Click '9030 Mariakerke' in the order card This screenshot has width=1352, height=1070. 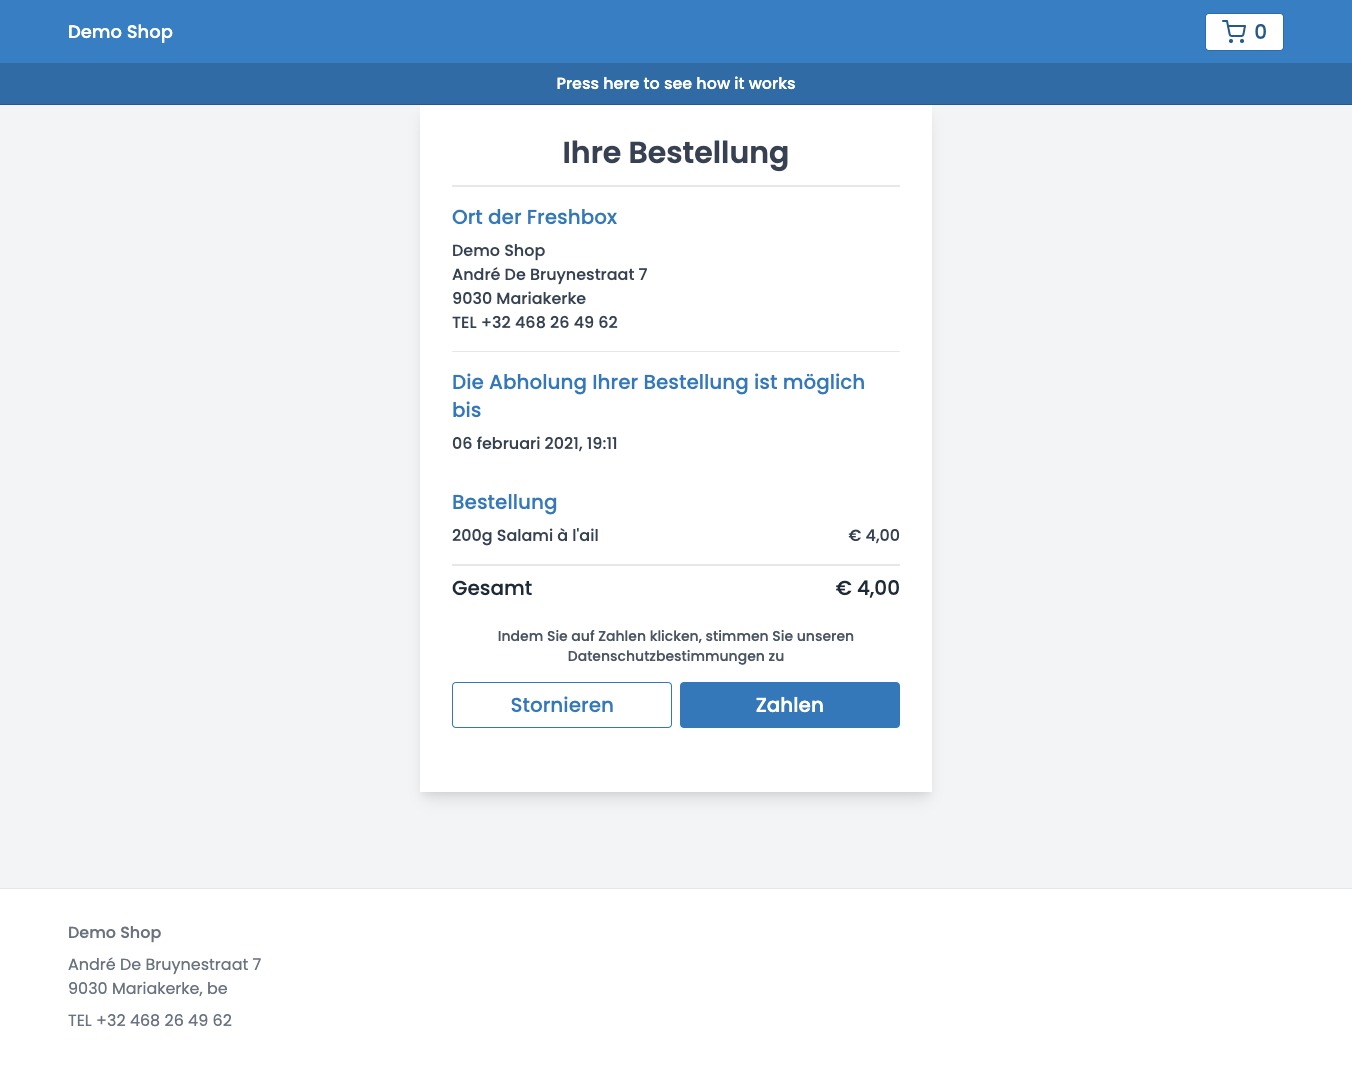coord(518,298)
